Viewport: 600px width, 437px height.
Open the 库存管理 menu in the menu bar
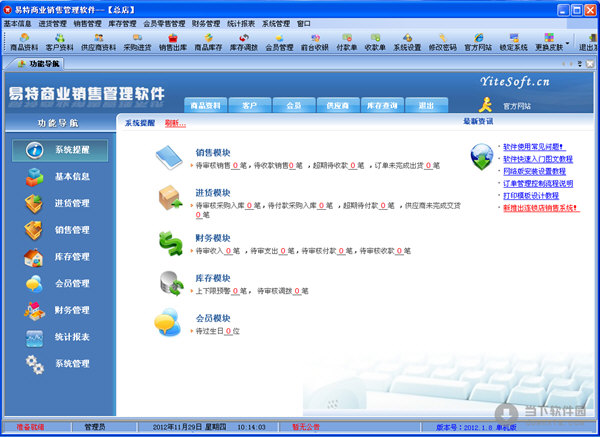[x=122, y=24]
